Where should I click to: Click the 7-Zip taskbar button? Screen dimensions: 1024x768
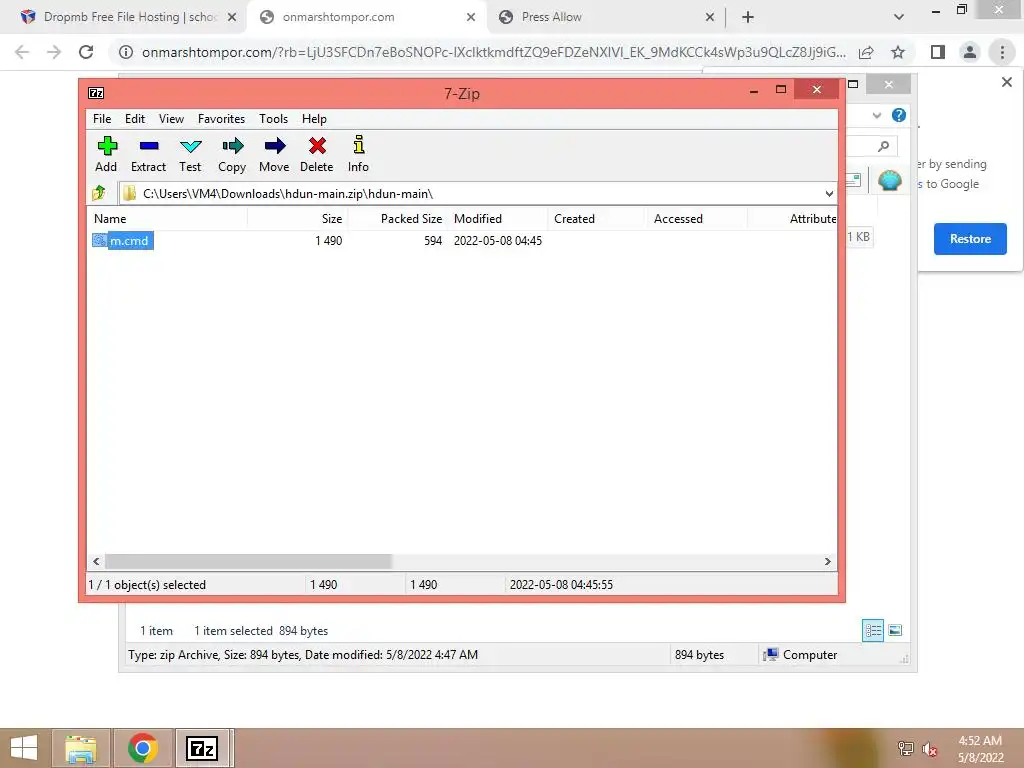tap(202, 748)
